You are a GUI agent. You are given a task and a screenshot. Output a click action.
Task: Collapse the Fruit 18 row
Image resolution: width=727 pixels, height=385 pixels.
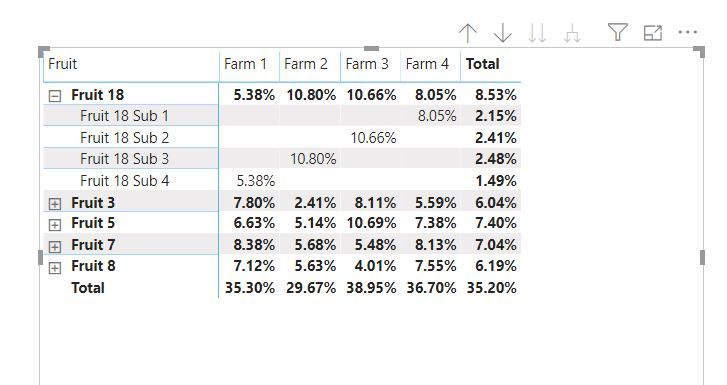[x=55, y=96]
